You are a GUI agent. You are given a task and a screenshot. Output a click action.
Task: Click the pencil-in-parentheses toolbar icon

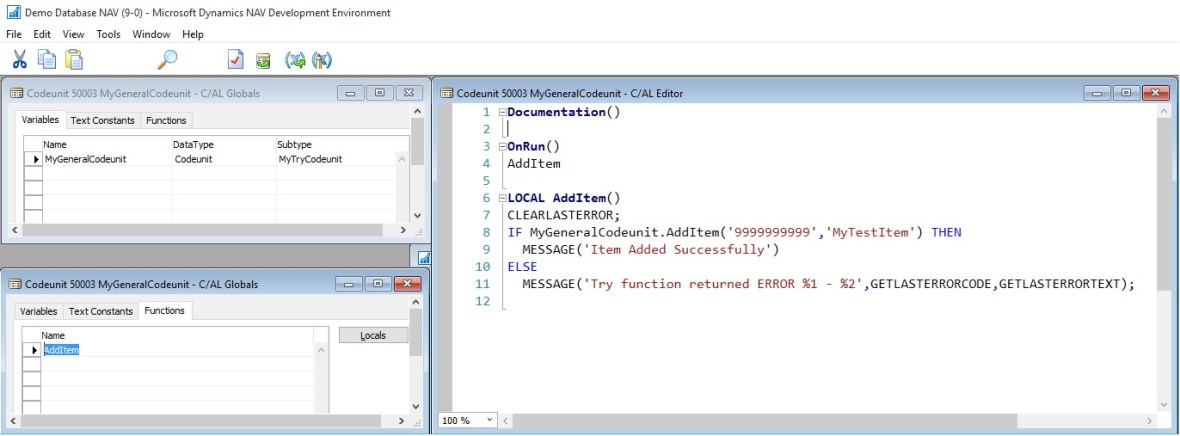point(321,60)
